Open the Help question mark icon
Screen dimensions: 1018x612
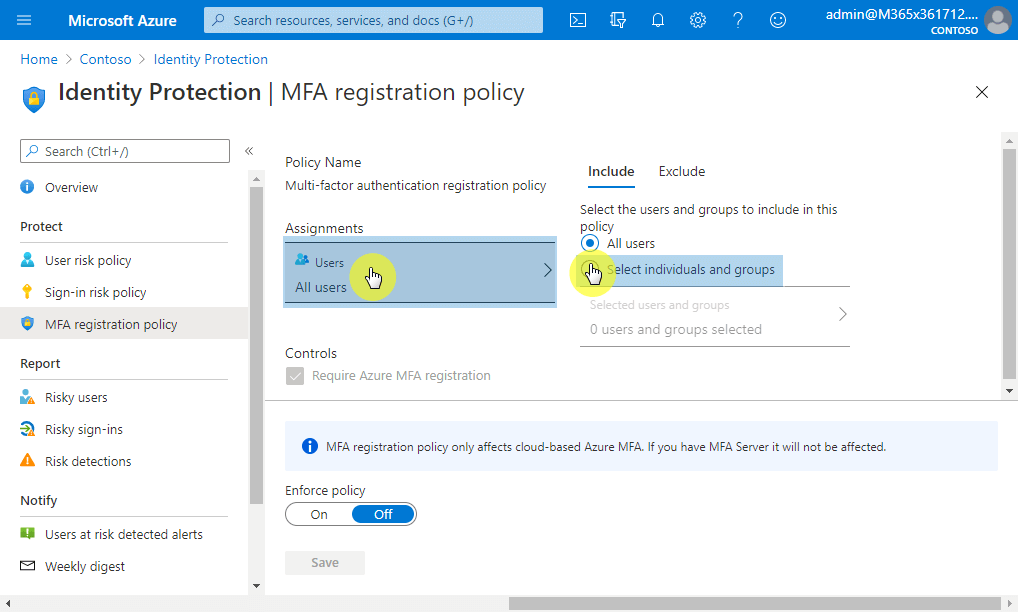coord(738,20)
